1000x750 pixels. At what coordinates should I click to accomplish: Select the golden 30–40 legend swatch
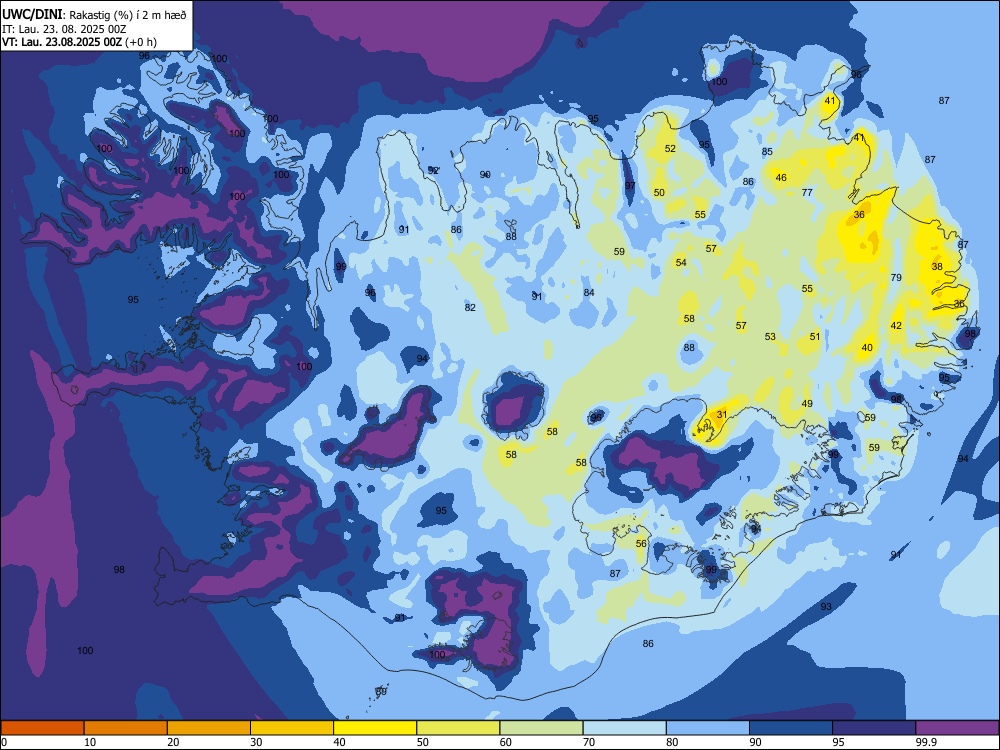292,728
